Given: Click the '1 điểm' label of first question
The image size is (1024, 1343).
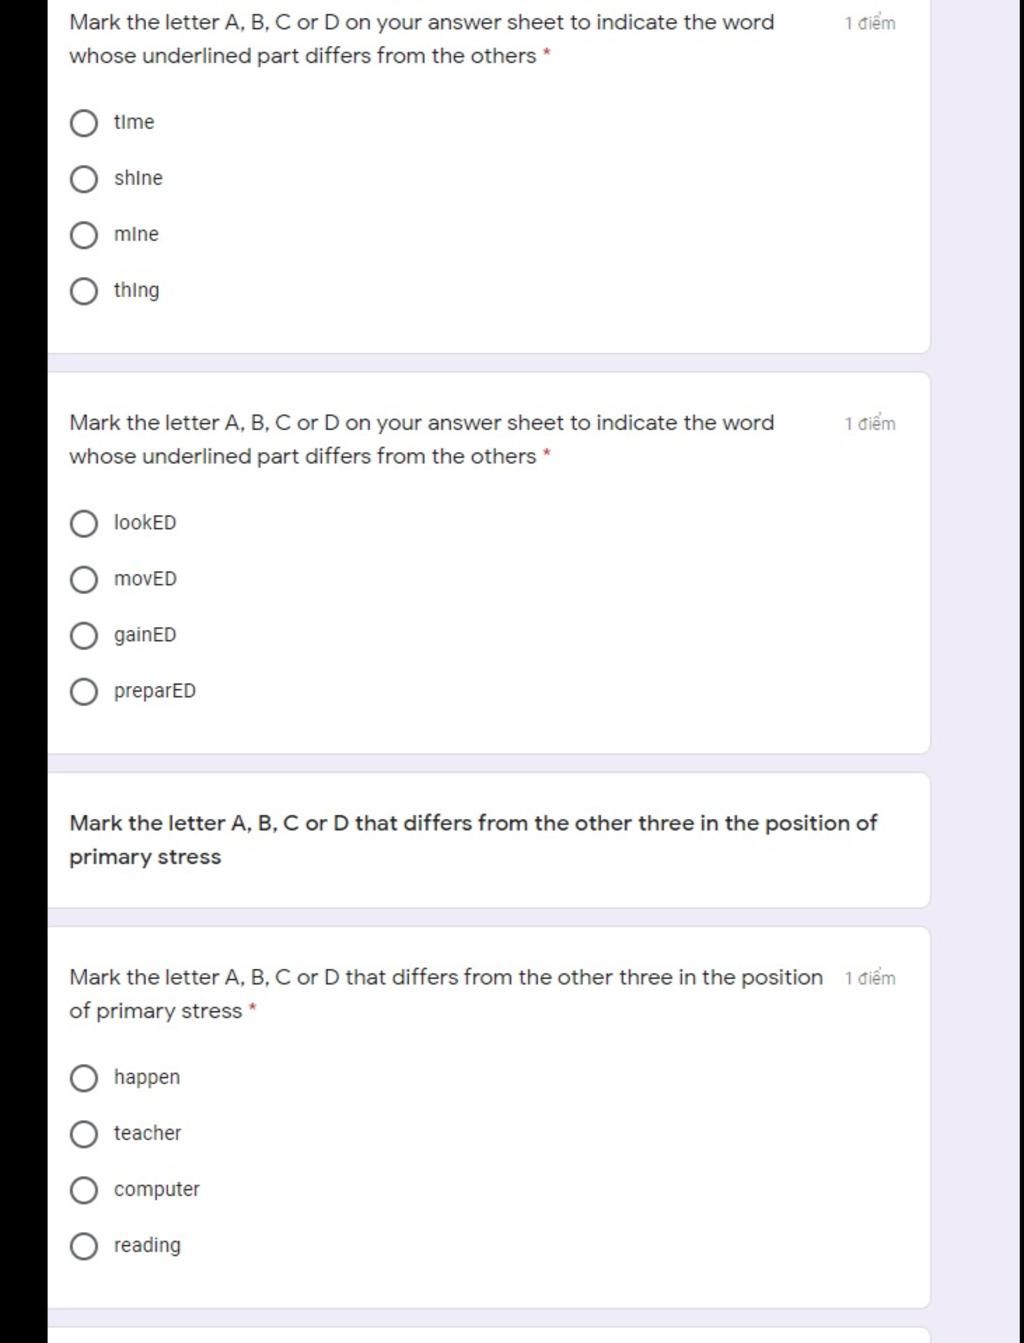Looking at the screenshot, I should pyautogui.click(x=870, y=23).
